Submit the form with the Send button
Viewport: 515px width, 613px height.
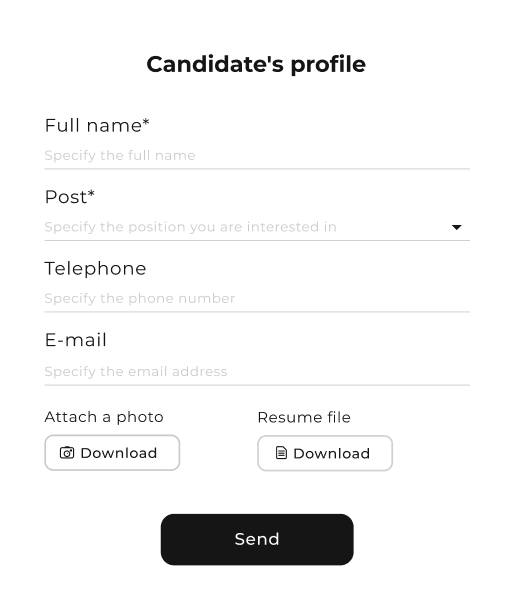(x=257, y=540)
